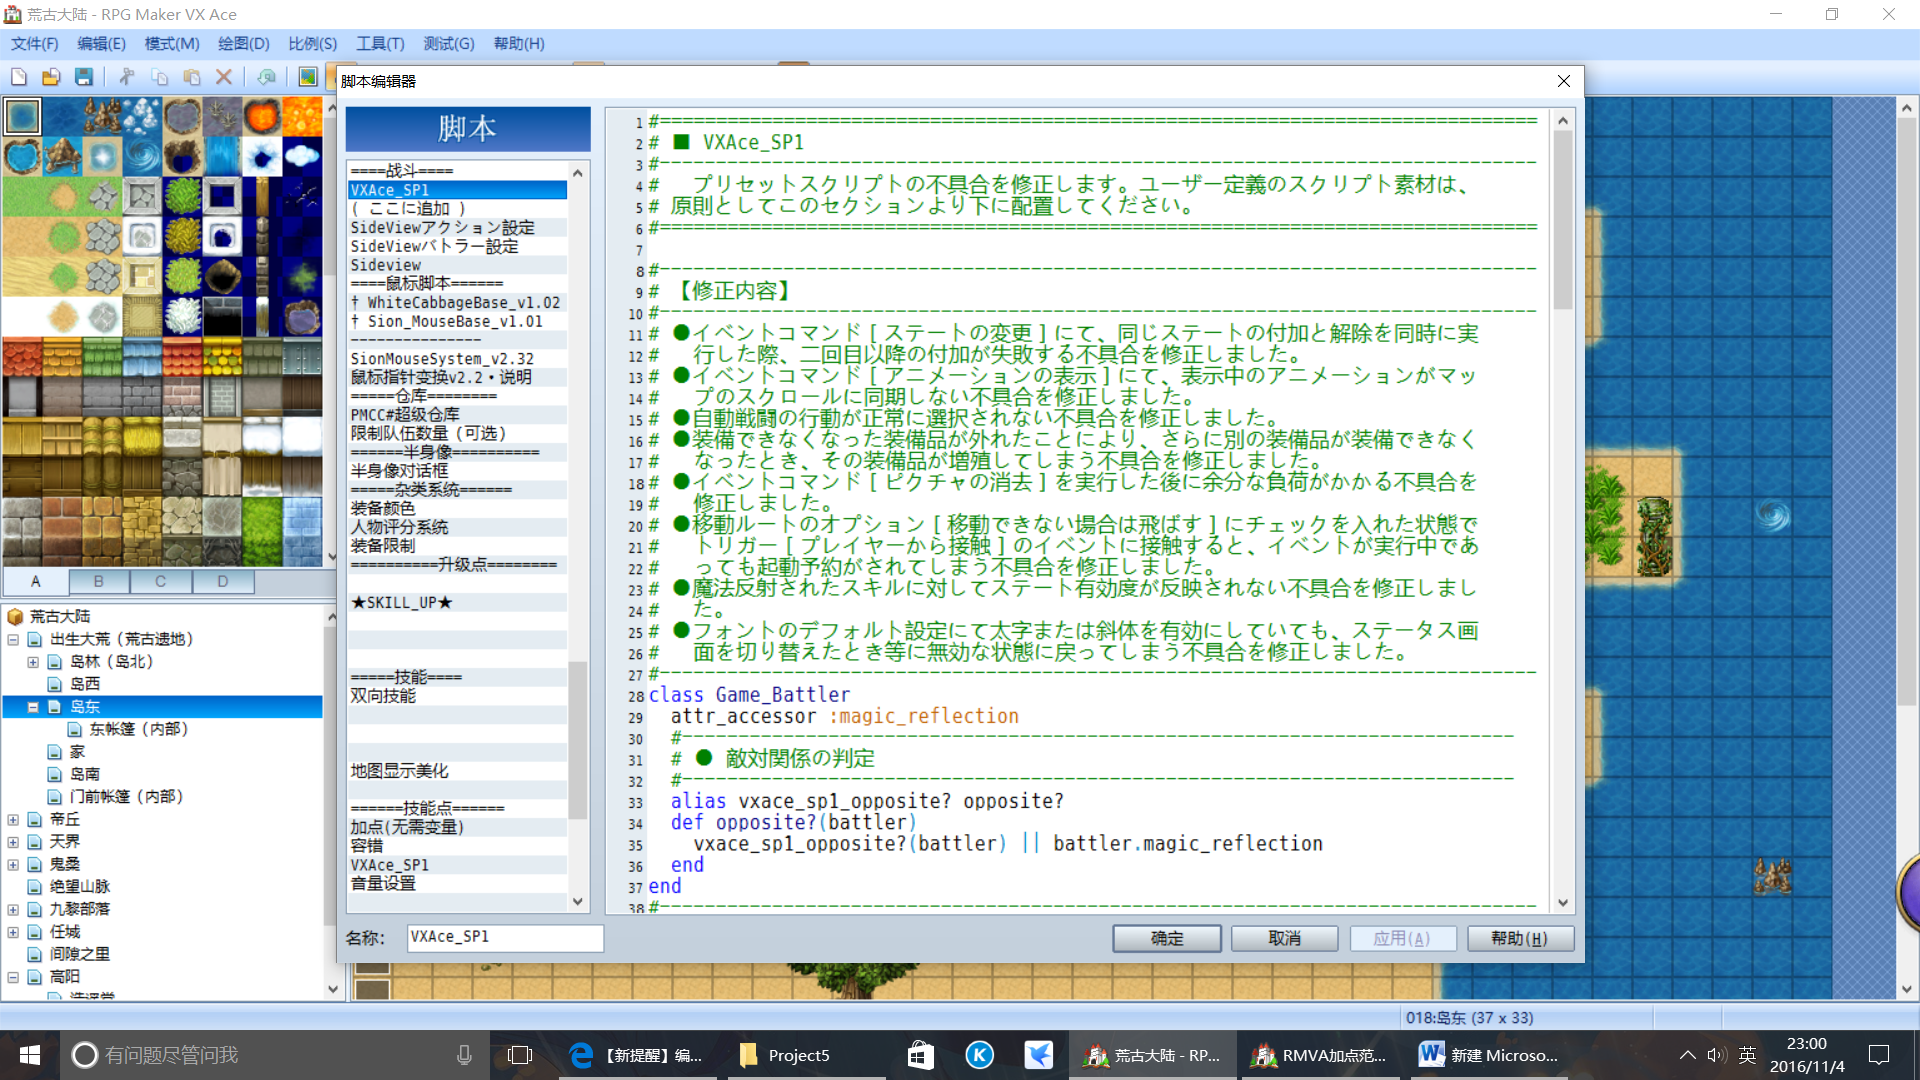The height and width of the screenshot is (1080, 1920).
Task: Click the Copy toolbar icon
Action: (x=160, y=77)
